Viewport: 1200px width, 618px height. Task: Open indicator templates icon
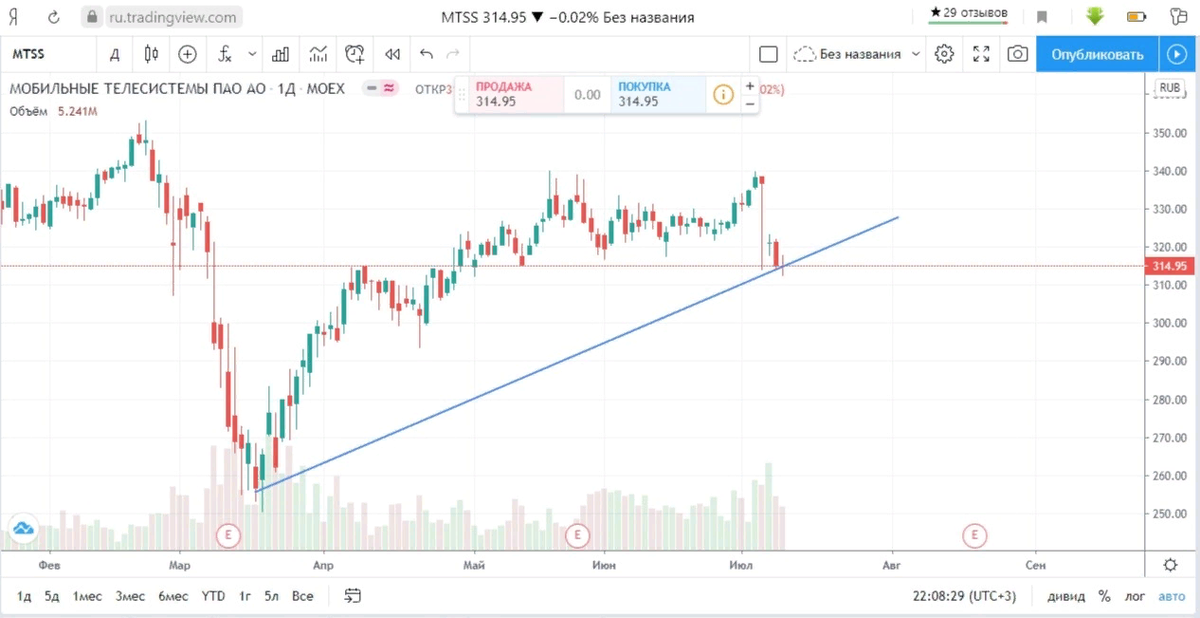click(318, 54)
